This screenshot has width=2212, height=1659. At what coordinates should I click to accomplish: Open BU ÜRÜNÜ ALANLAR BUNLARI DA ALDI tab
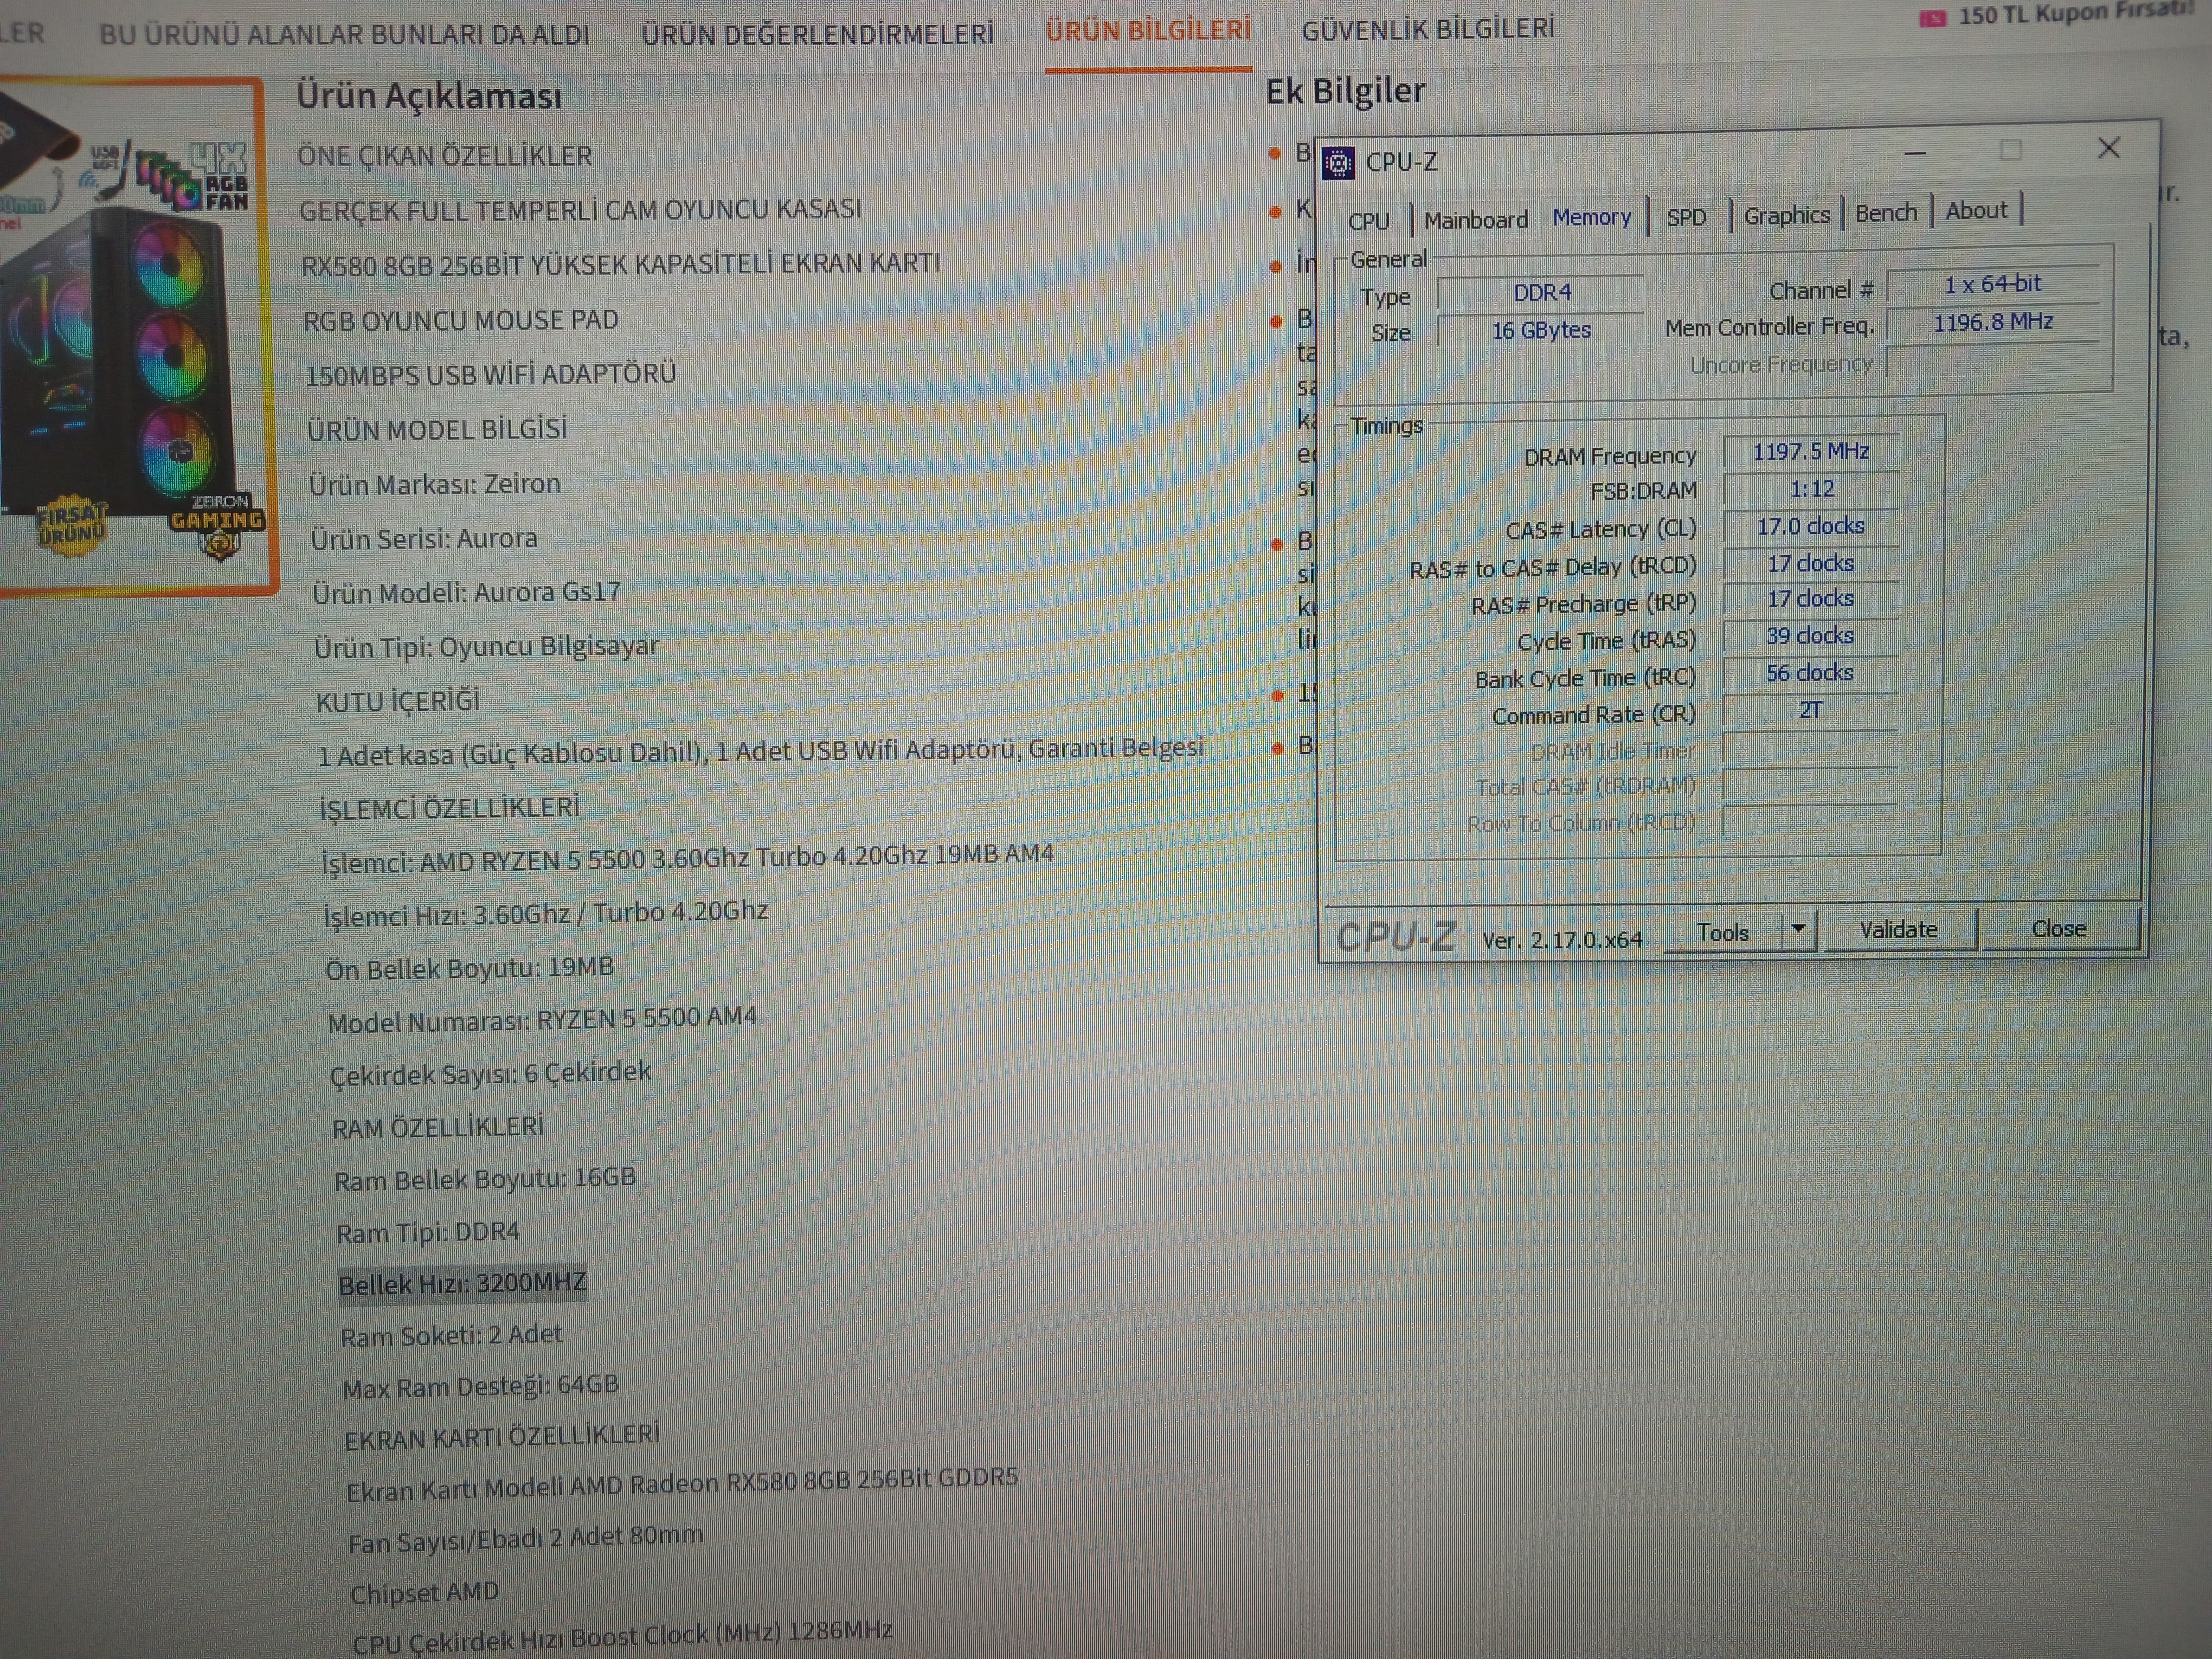click(x=344, y=35)
